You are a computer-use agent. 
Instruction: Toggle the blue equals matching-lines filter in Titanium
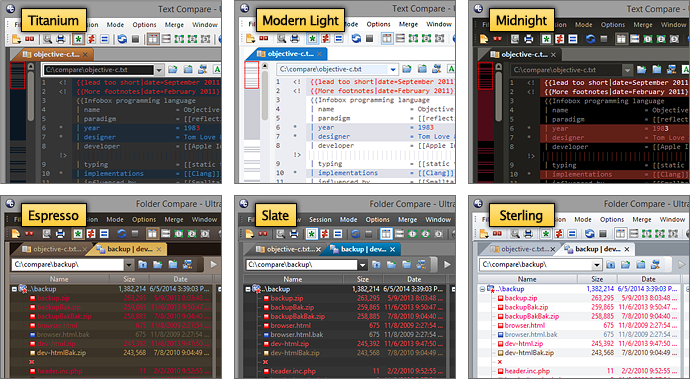[104, 39]
